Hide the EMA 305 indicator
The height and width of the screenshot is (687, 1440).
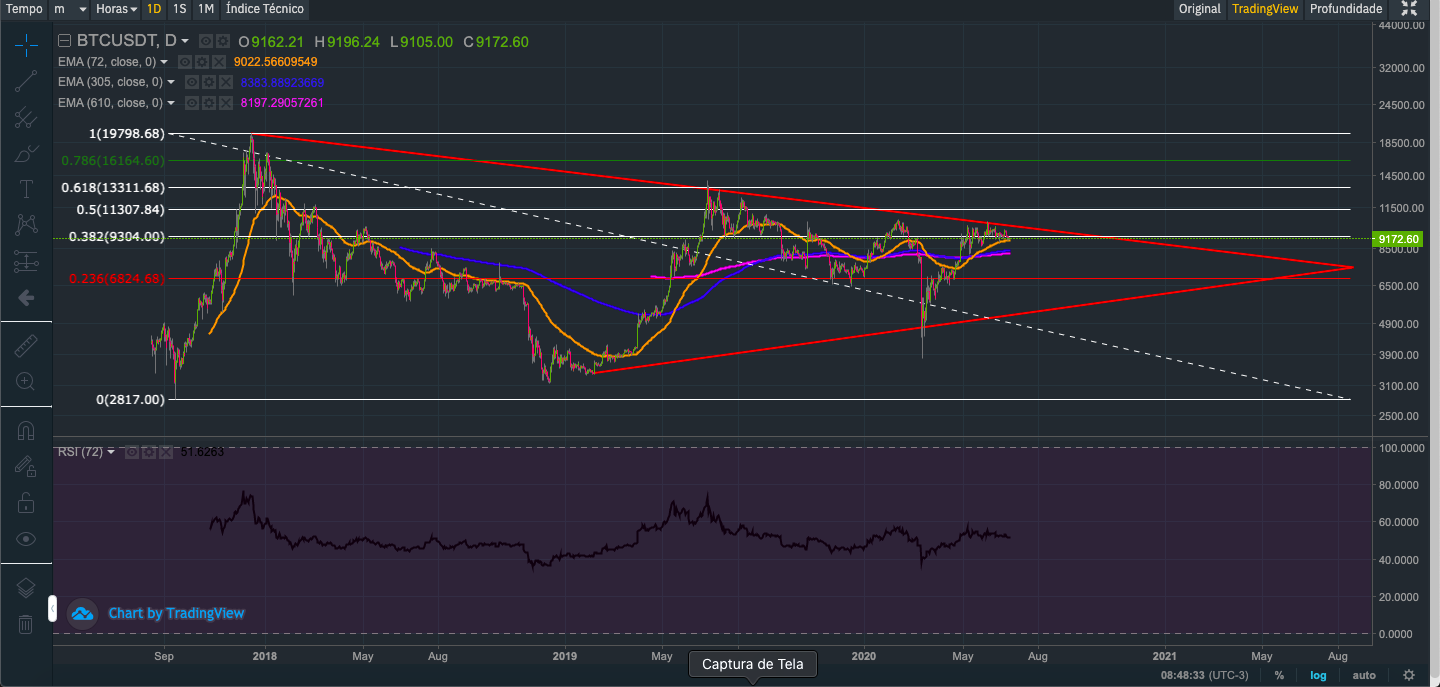192,82
